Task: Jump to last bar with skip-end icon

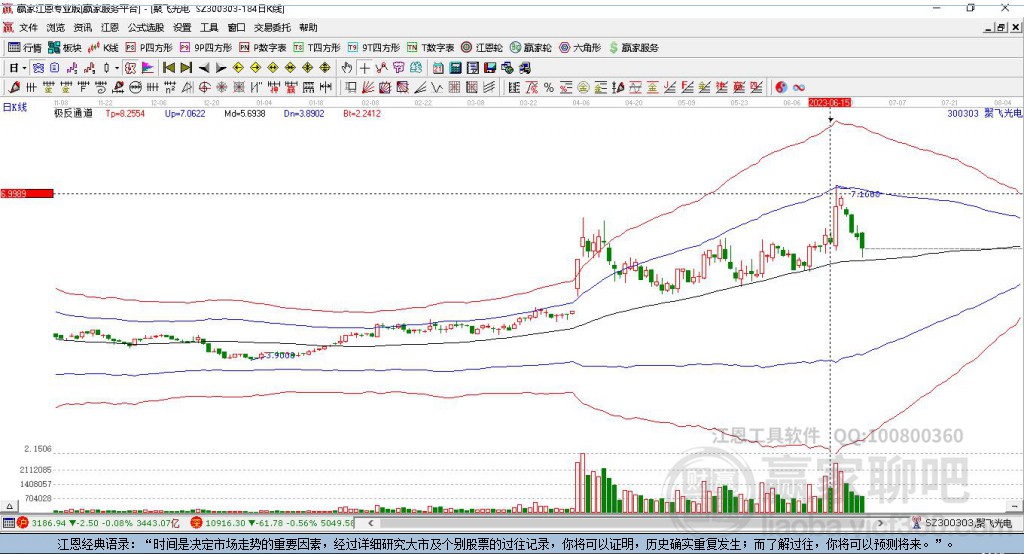Action: click(186, 67)
